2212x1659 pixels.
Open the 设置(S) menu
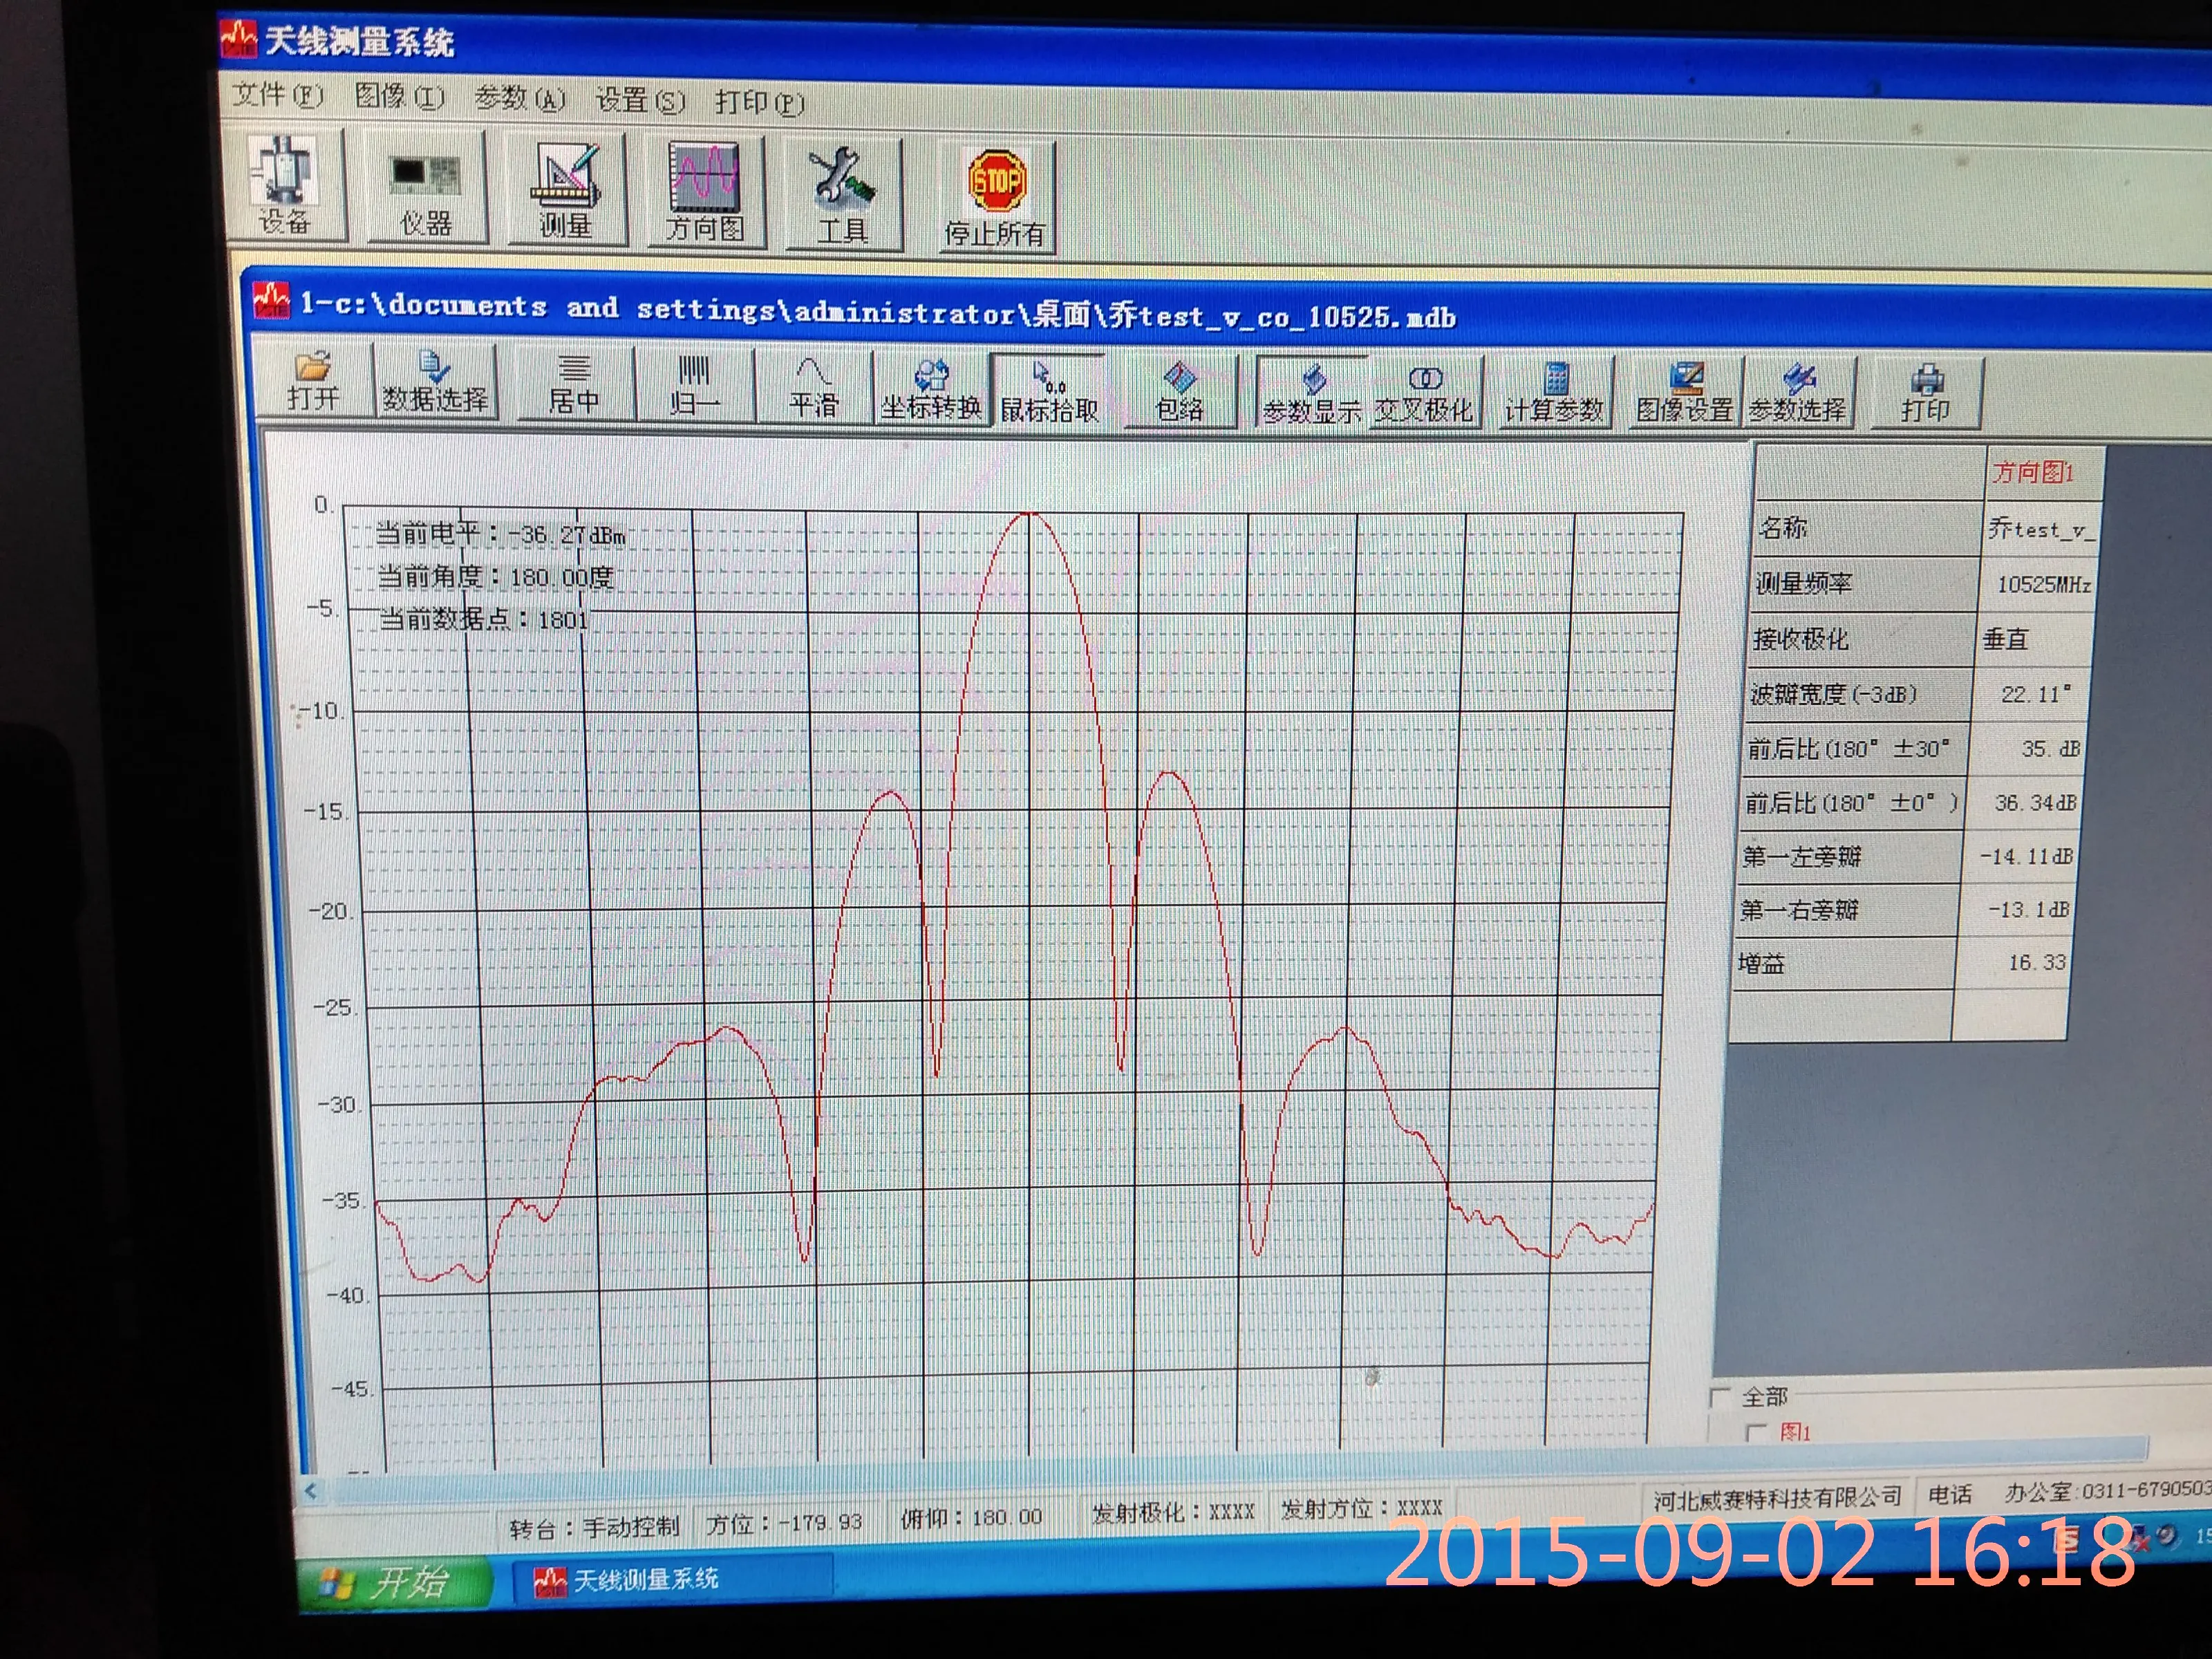640,100
